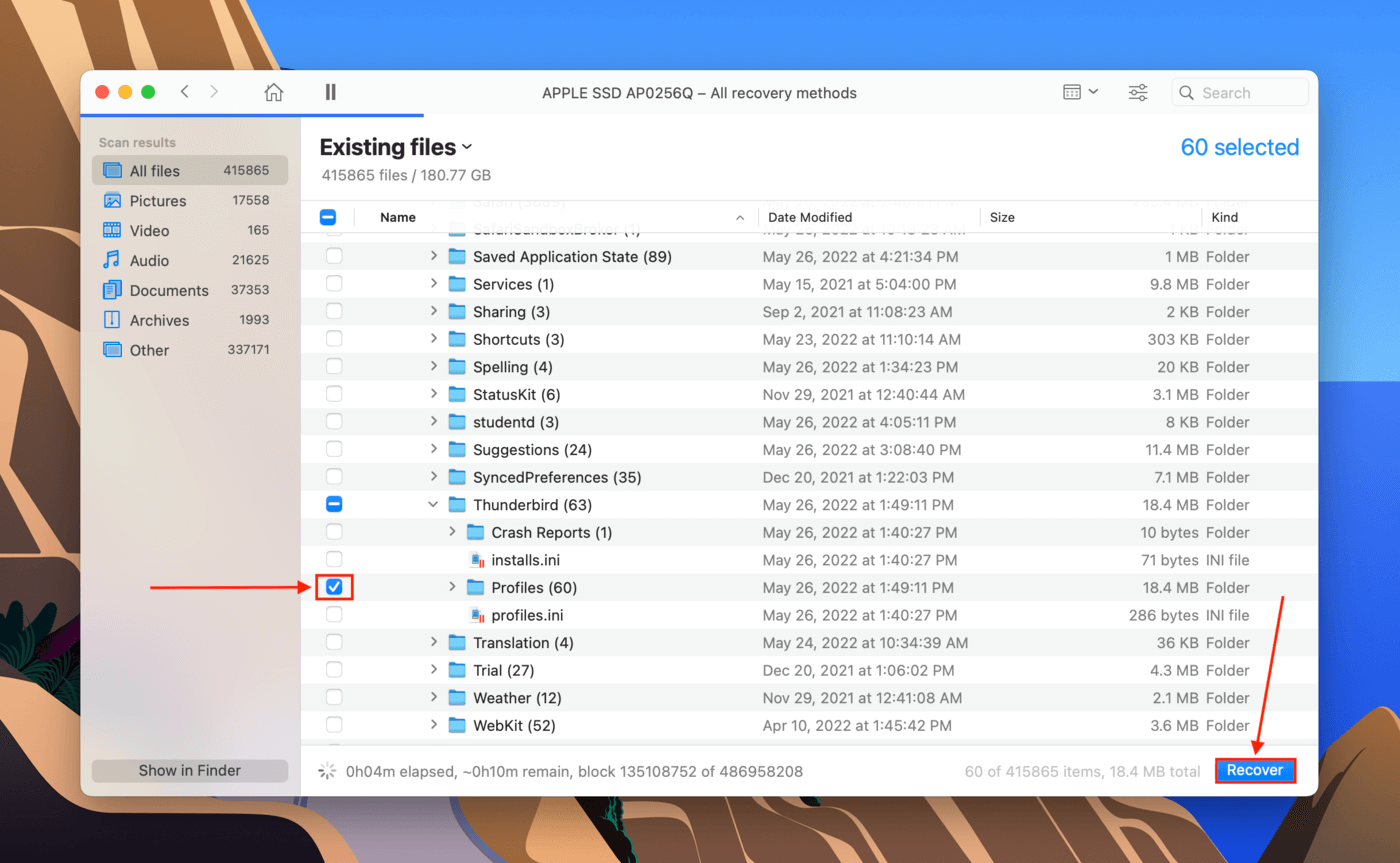Open the filter settings sliders icon
1400x863 pixels.
coord(1138,92)
